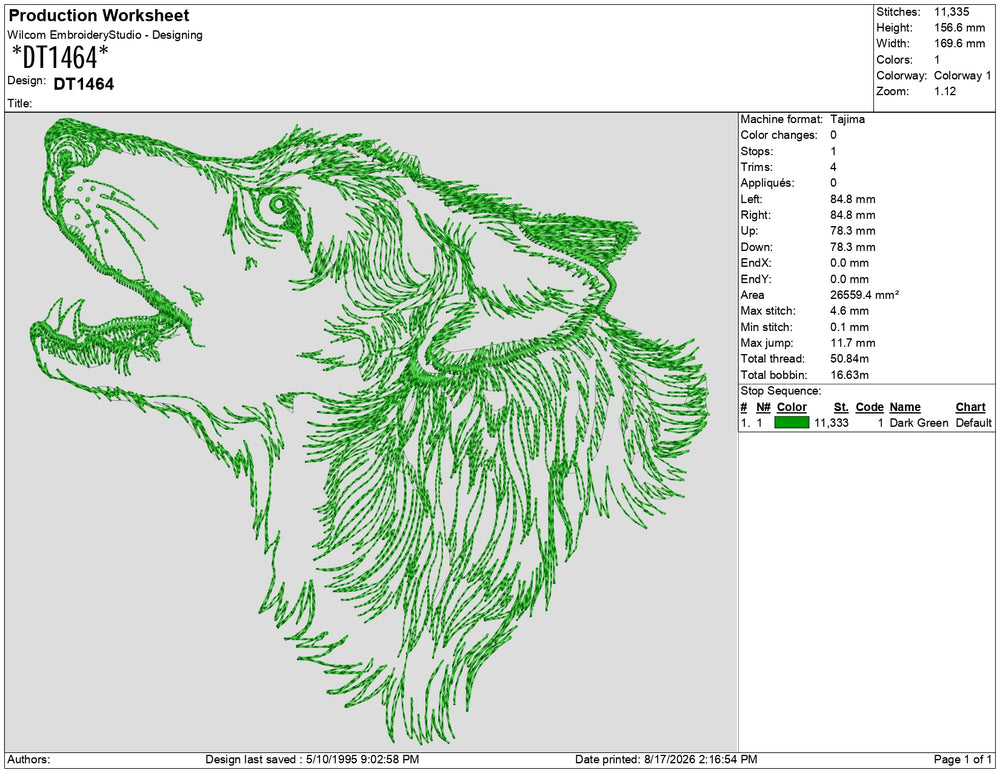
Task: Click the 'Title:' label
Action: tap(20, 103)
